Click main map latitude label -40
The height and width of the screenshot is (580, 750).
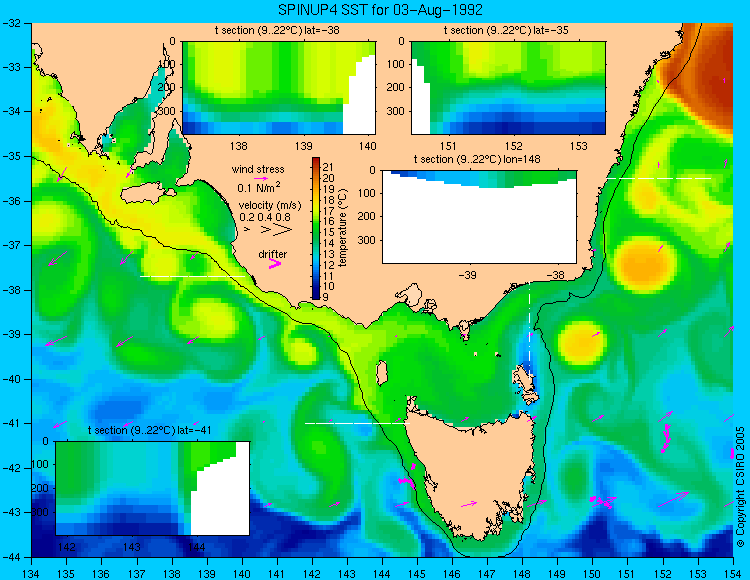[11, 379]
